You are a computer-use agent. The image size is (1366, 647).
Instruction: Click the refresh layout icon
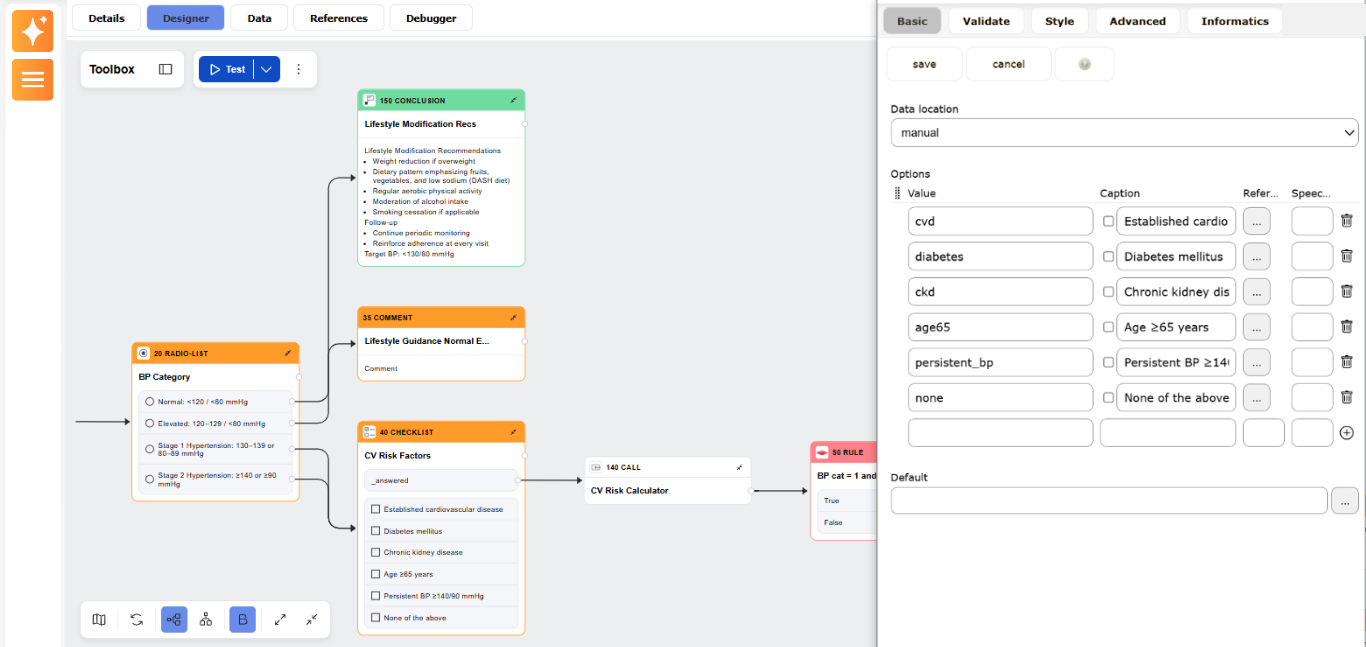pos(137,620)
